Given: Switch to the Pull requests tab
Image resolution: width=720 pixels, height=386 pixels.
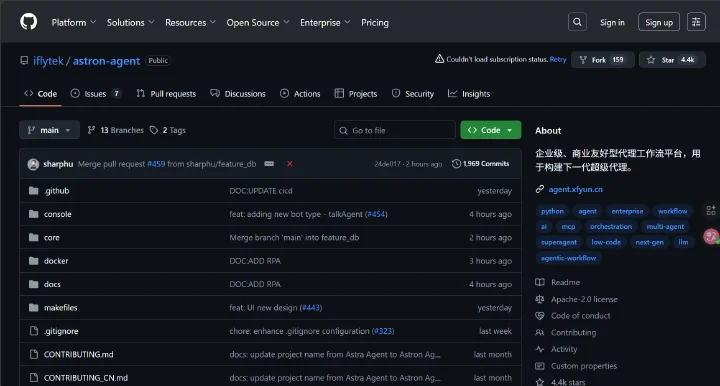Looking at the screenshot, I should [x=166, y=94].
